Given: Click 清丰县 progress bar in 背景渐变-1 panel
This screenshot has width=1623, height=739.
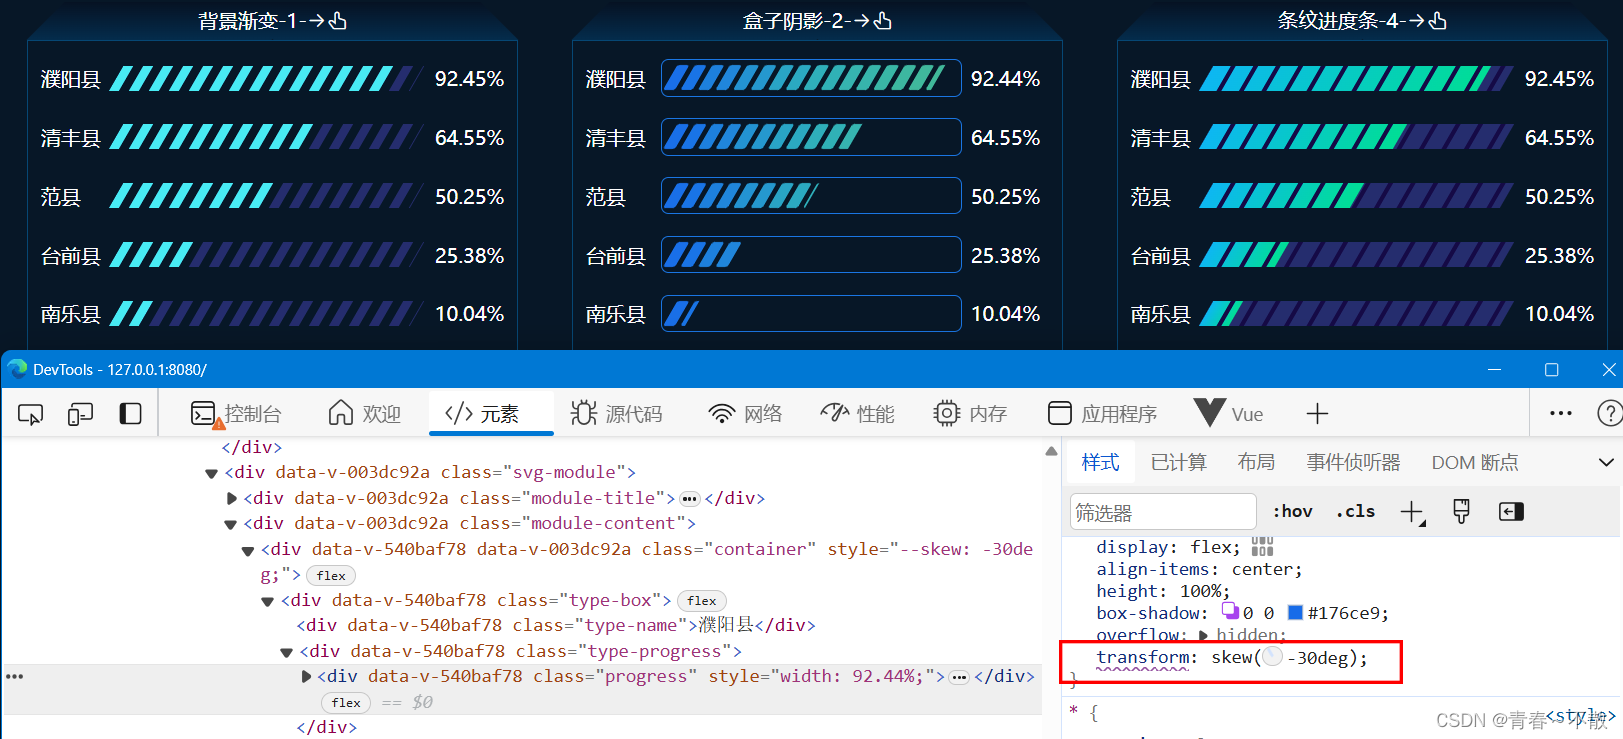Looking at the screenshot, I should [x=267, y=137].
